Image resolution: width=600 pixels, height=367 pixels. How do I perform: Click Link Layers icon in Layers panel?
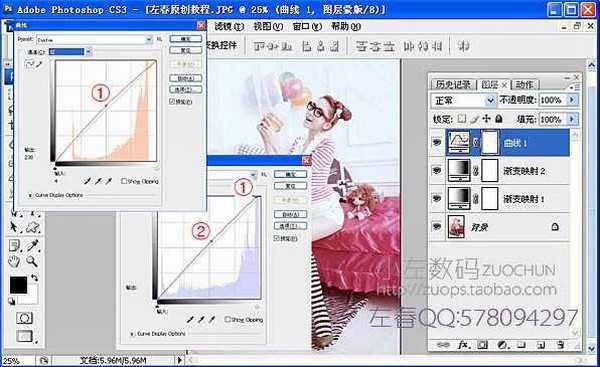point(443,345)
